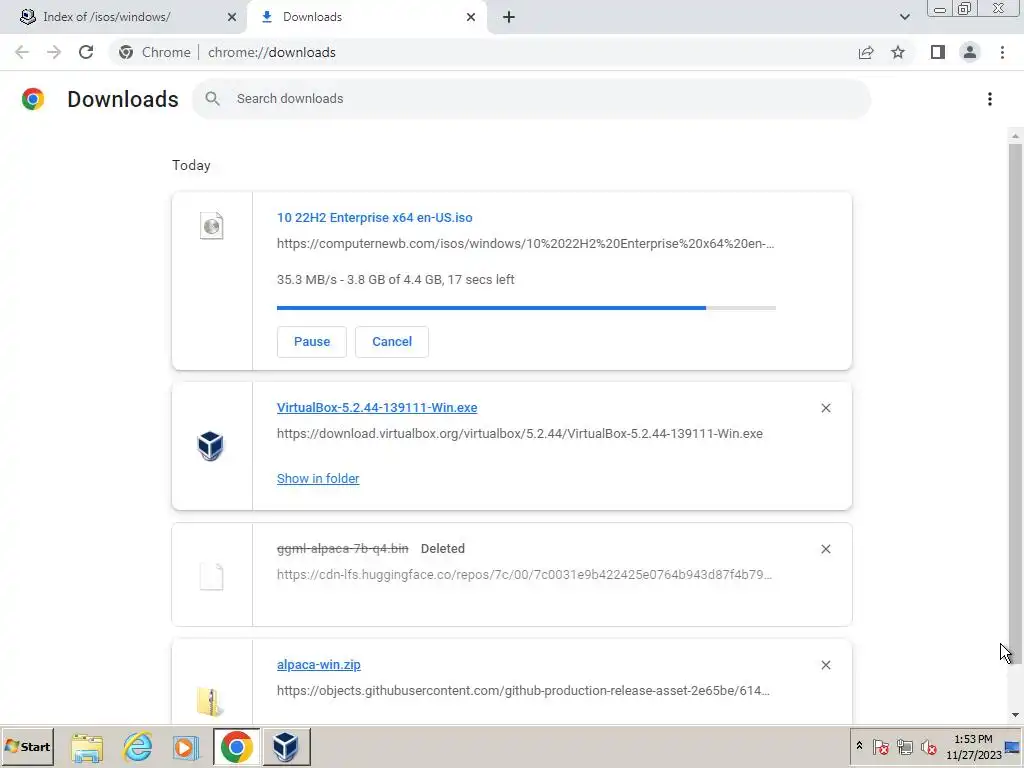Pause the ISO download
Image resolution: width=1024 pixels, height=768 pixels.
click(312, 342)
